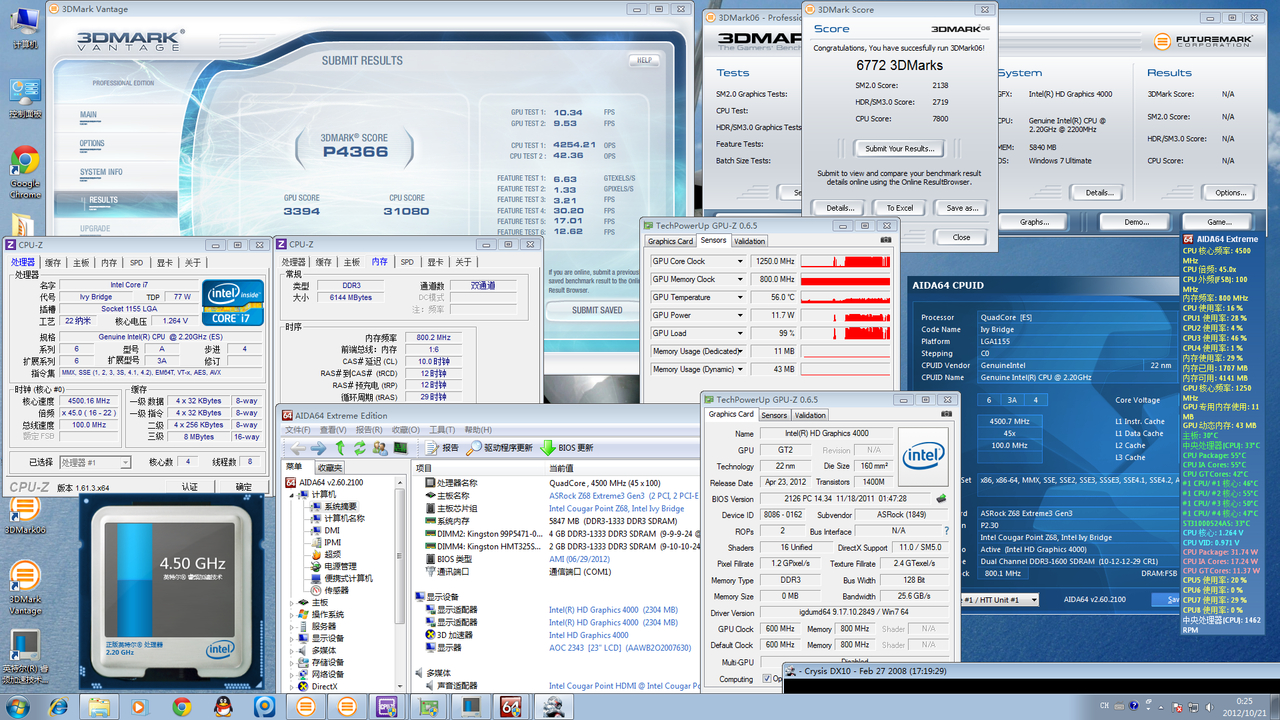Expand 操作系统 tree node in AIDA64
The image size is (1280, 720).
coord(293,615)
